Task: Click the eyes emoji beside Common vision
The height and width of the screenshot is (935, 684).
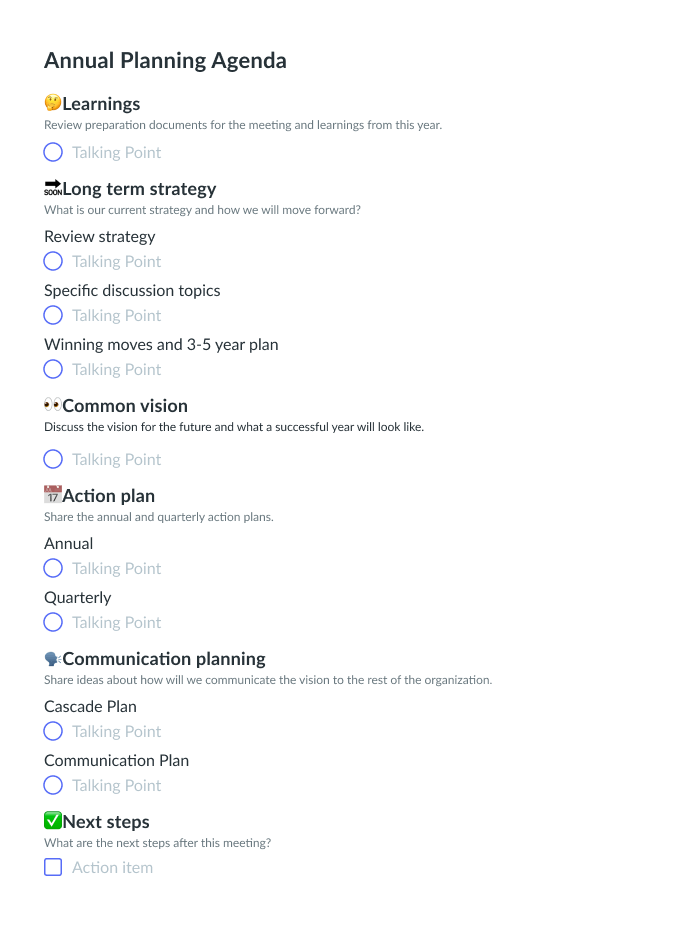Action: coord(53,405)
